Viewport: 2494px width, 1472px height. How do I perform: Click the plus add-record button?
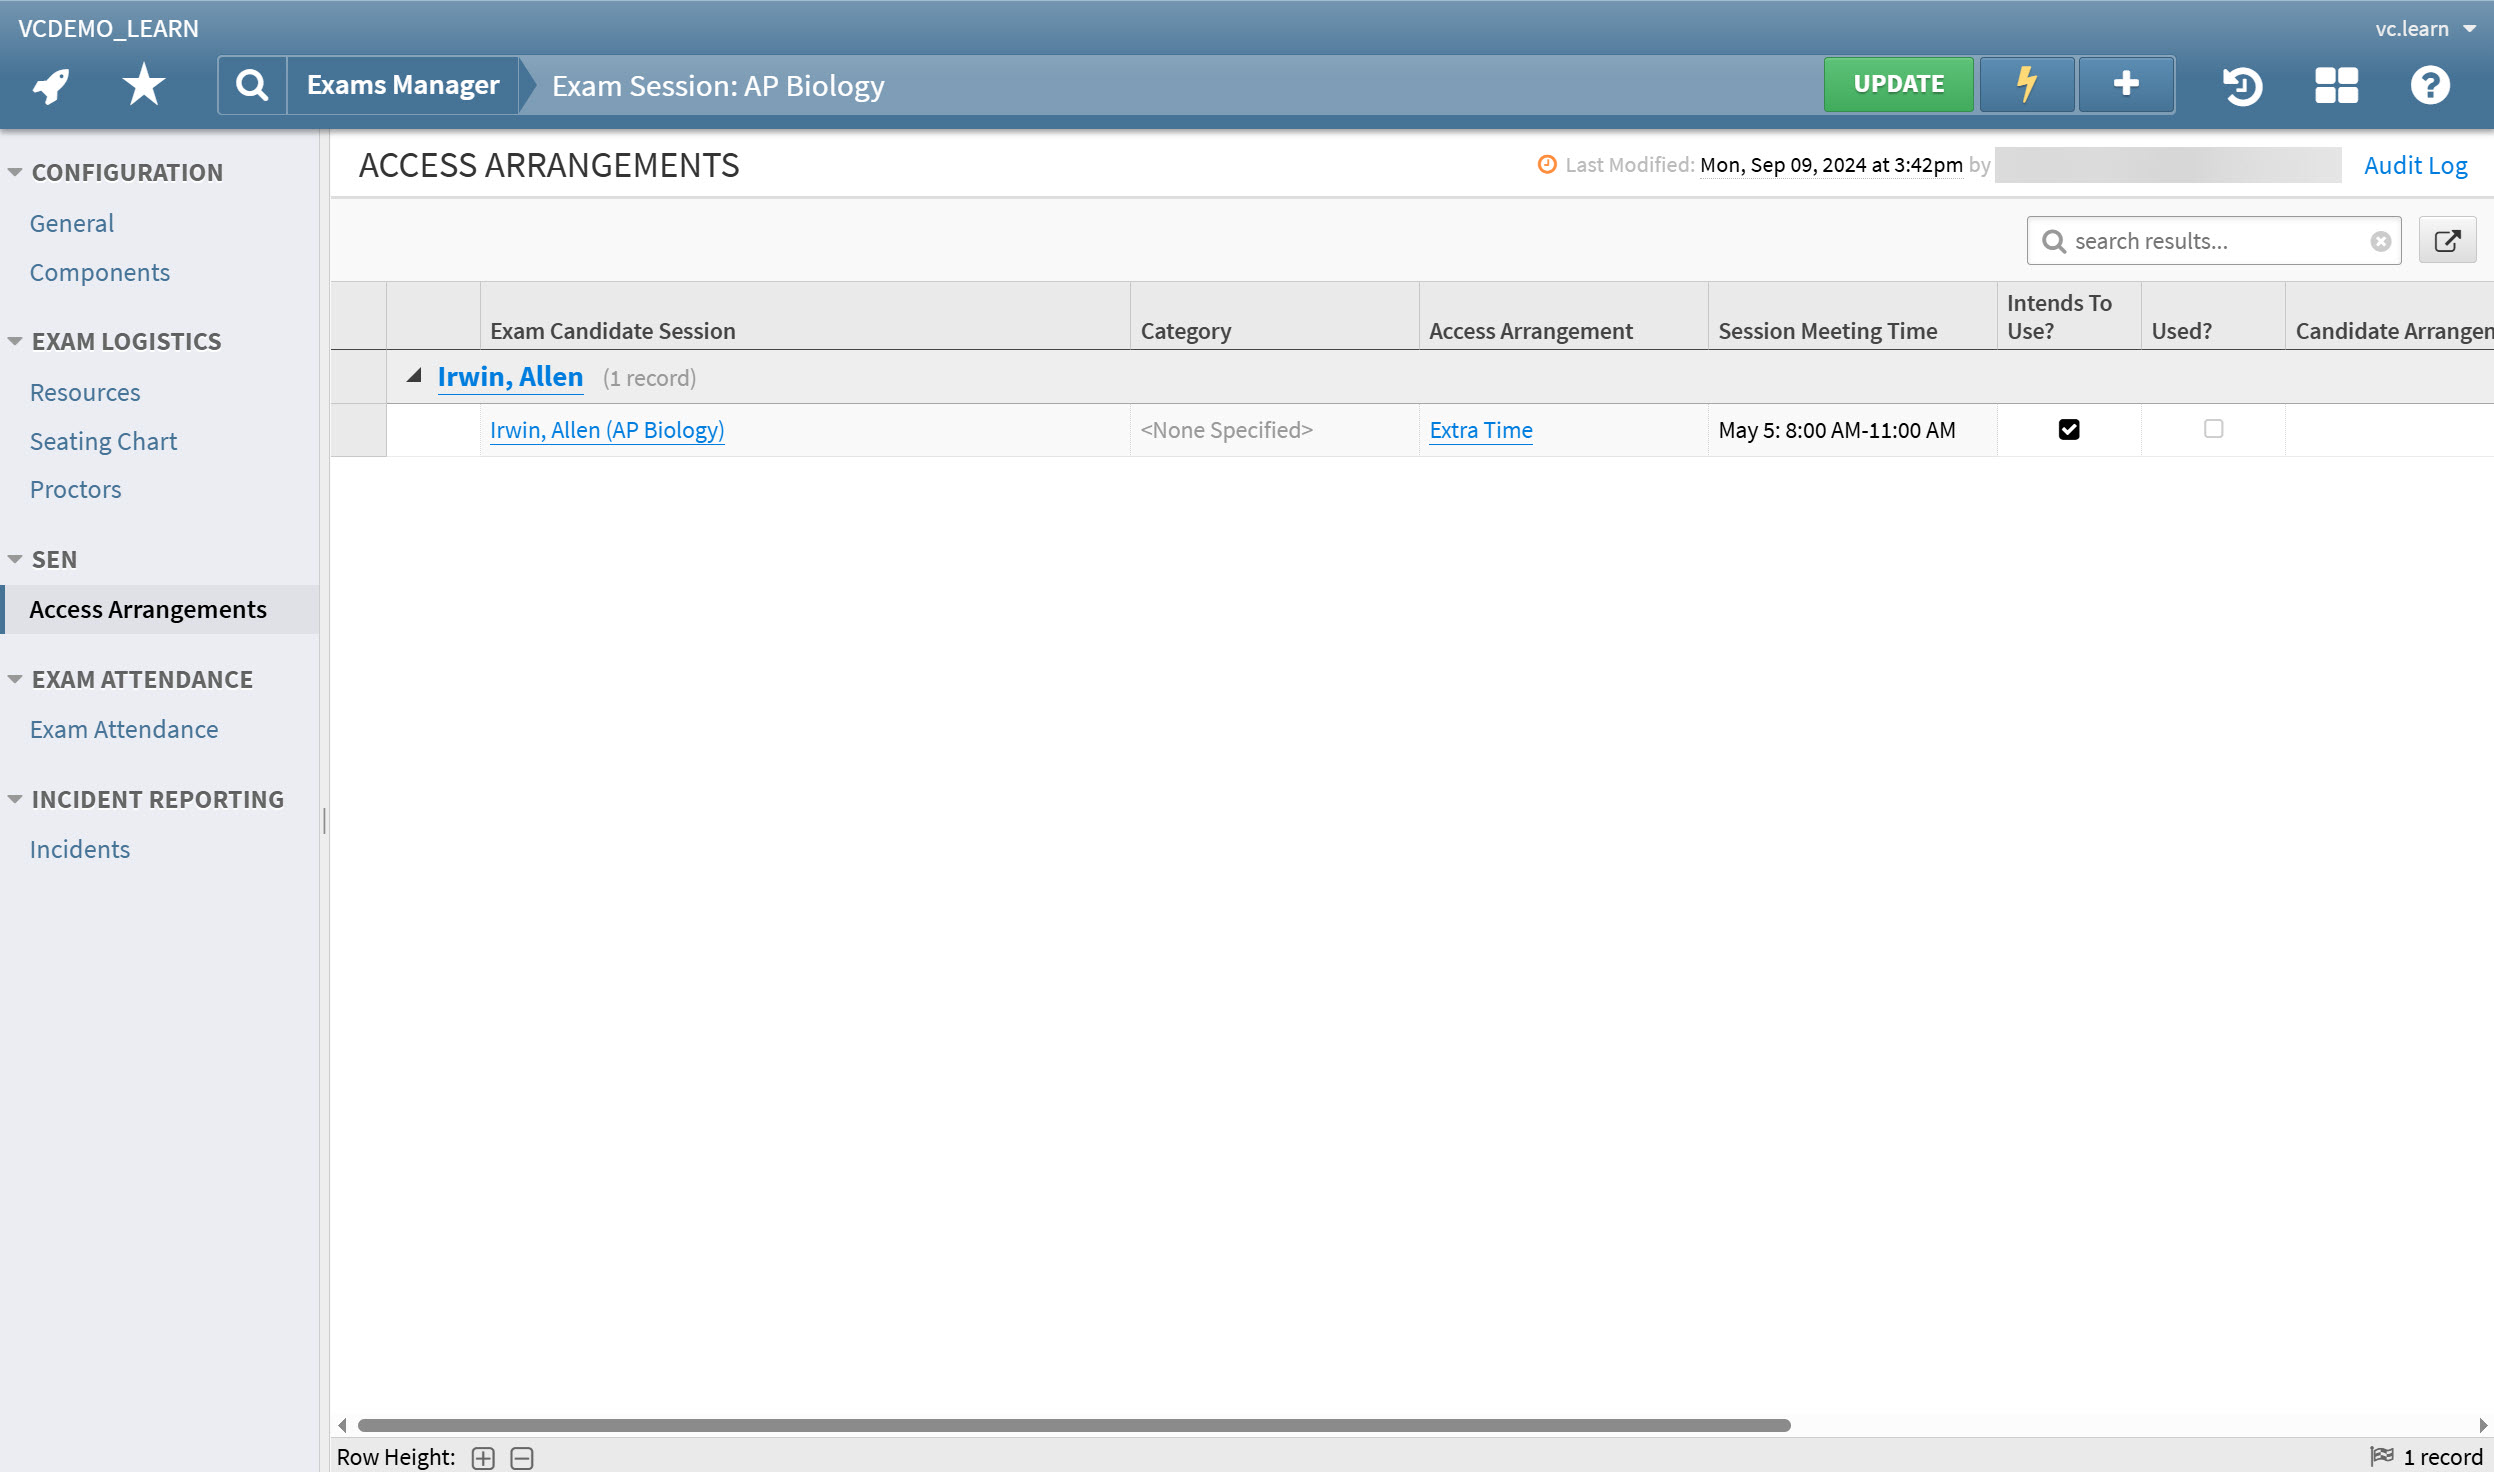pyautogui.click(x=2126, y=84)
